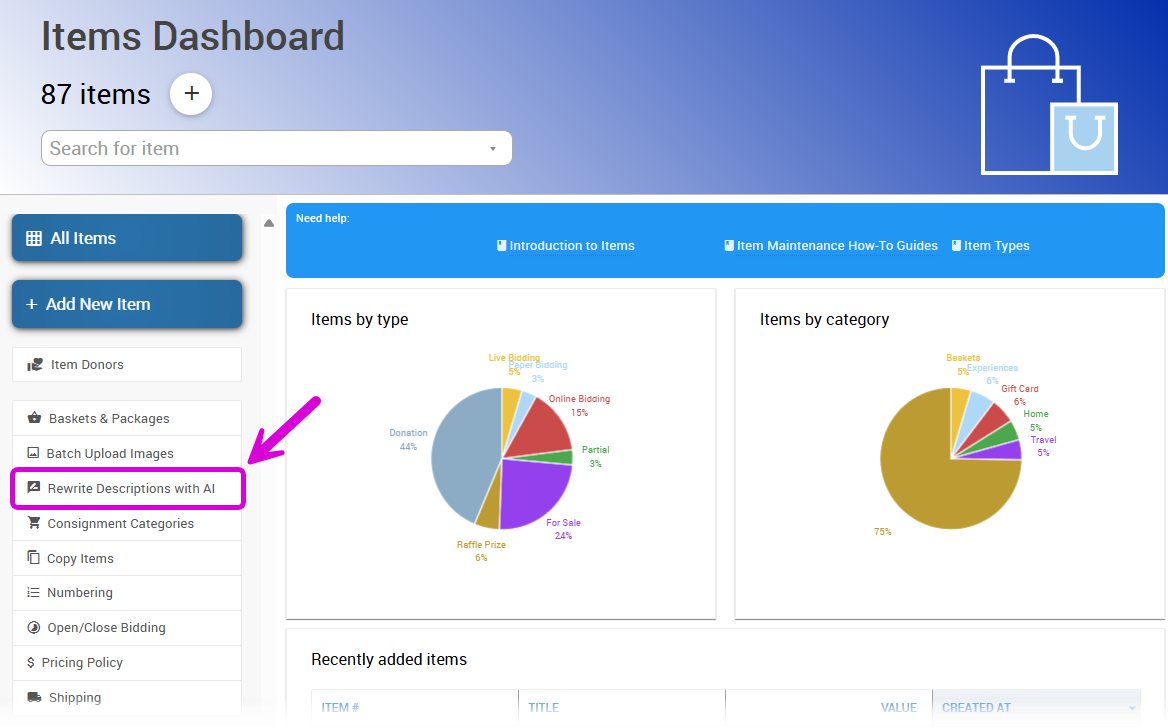Click the "Home" chart label

click(1035, 414)
